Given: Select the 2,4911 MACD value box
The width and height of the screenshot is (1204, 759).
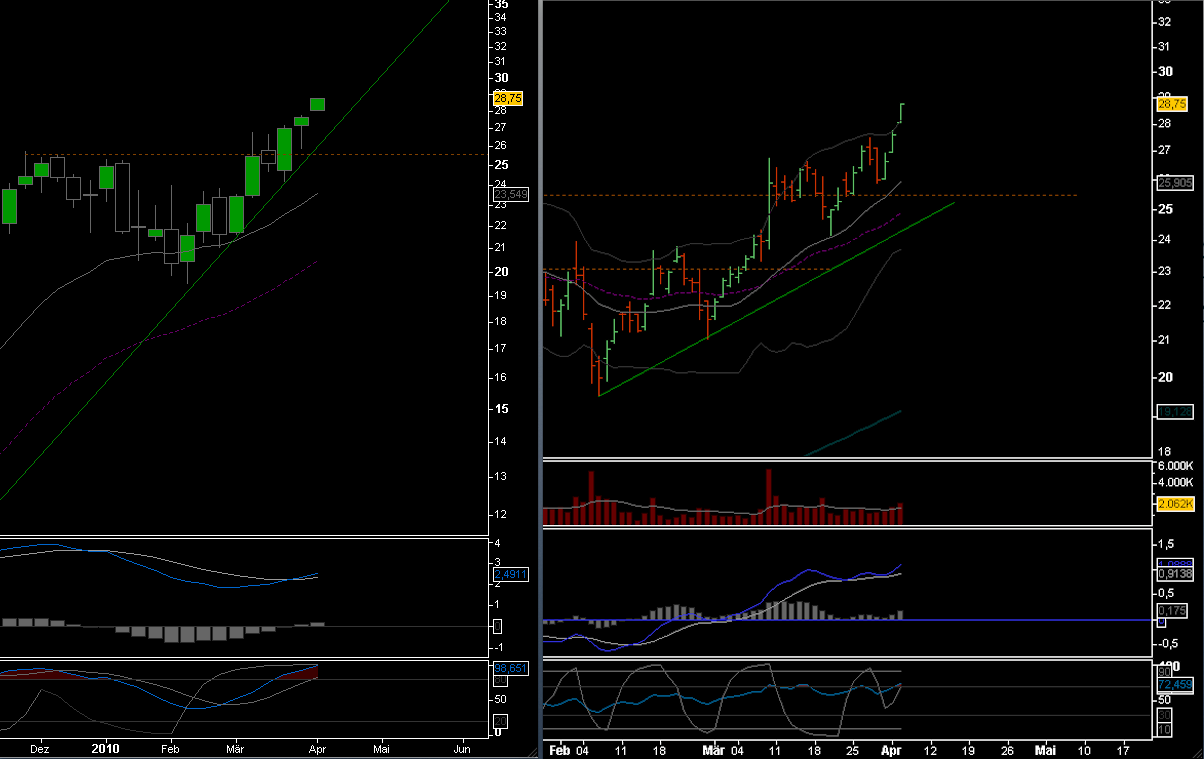Looking at the screenshot, I should pyautogui.click(x=509, y=573).
